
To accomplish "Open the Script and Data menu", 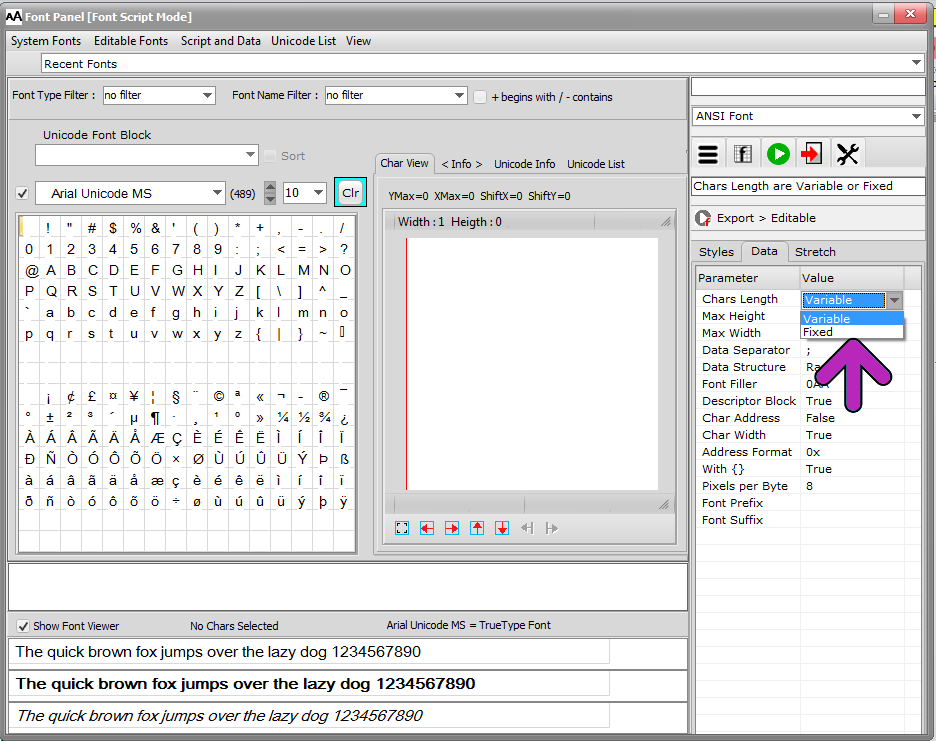I will tap(221, 41).
